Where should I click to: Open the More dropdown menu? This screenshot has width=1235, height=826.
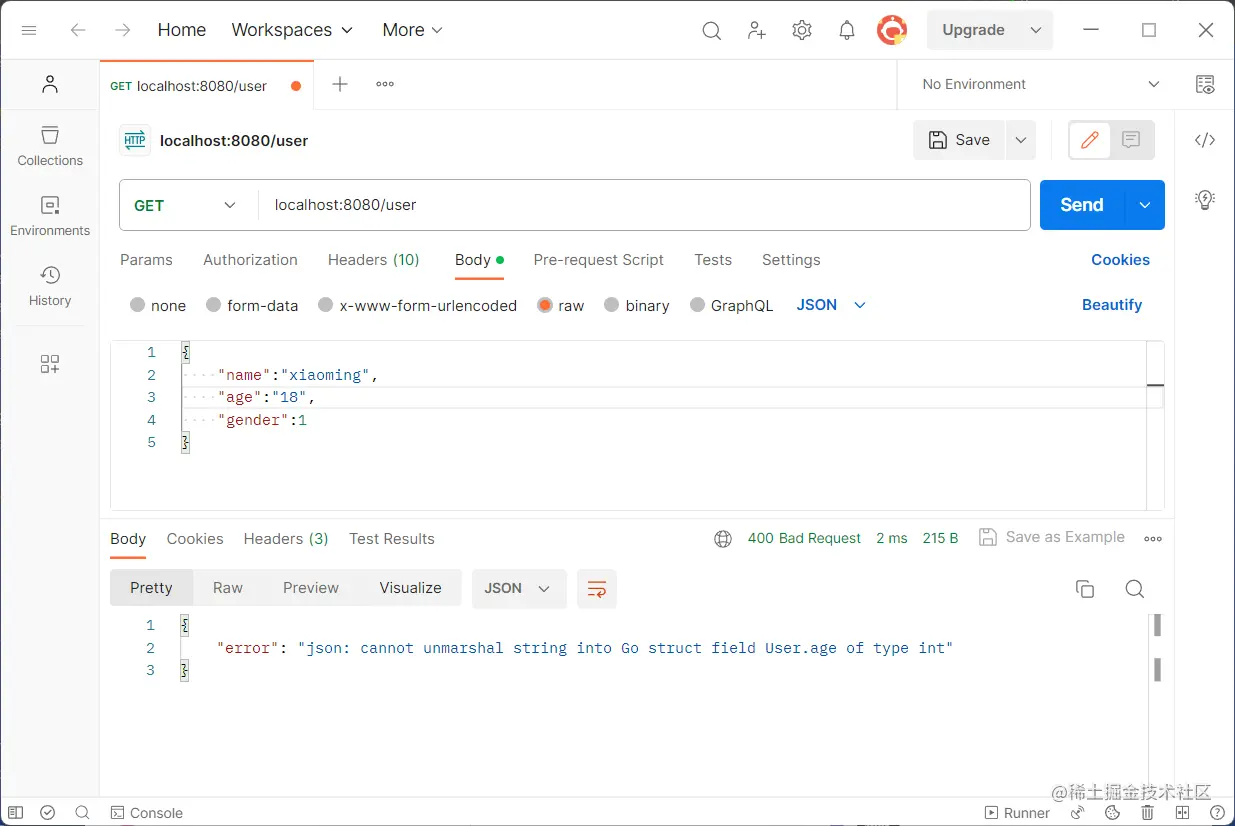tap(412, 30)
